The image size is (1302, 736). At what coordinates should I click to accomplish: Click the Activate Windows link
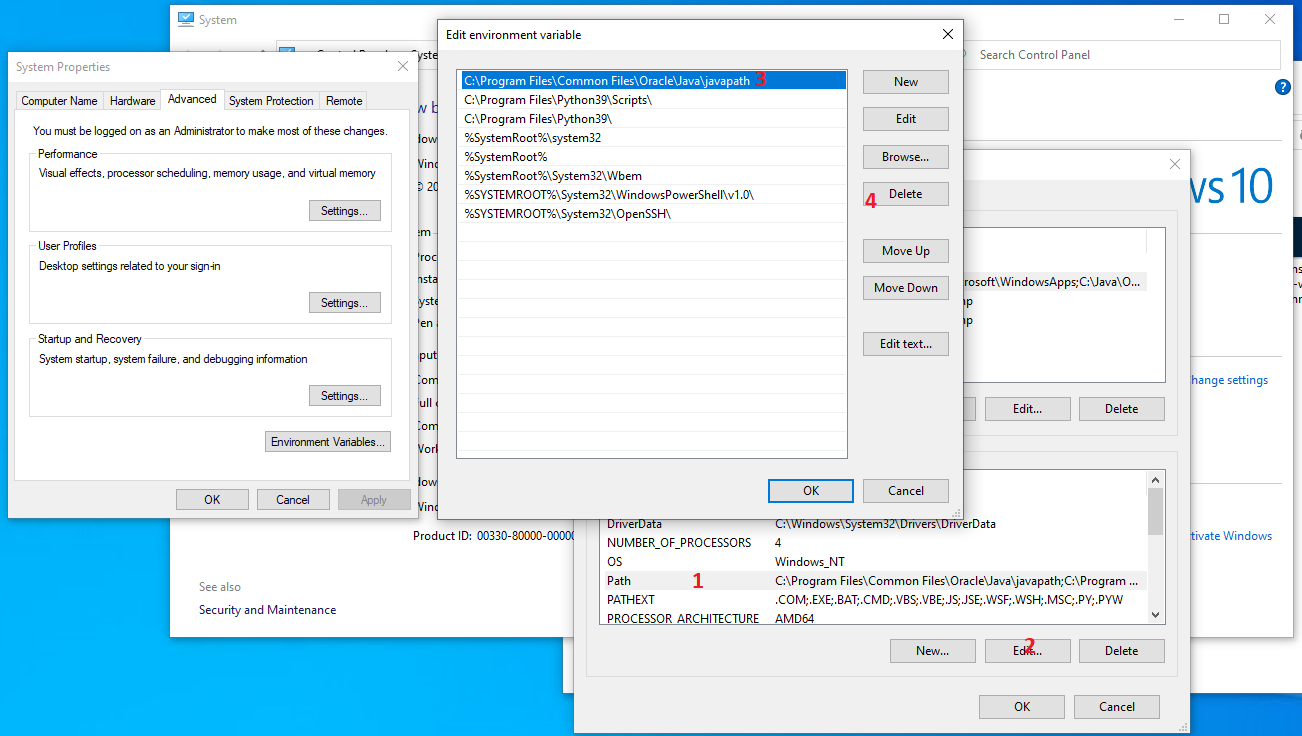pos(1230,536)
